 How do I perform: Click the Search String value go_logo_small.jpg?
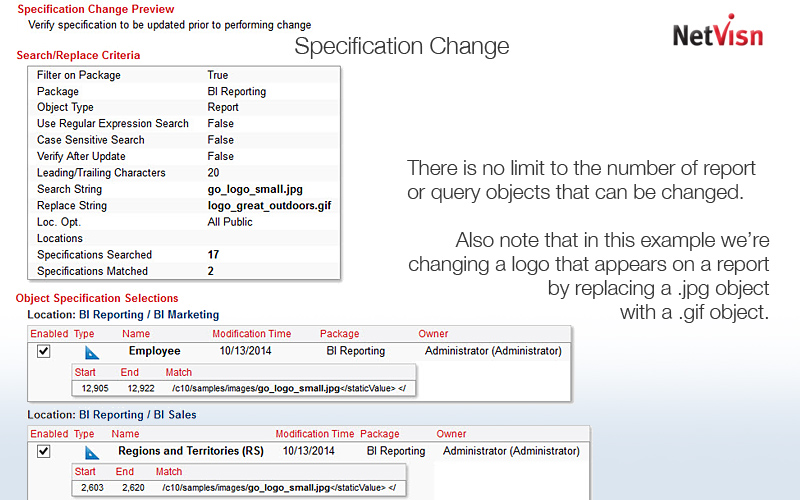255,189
